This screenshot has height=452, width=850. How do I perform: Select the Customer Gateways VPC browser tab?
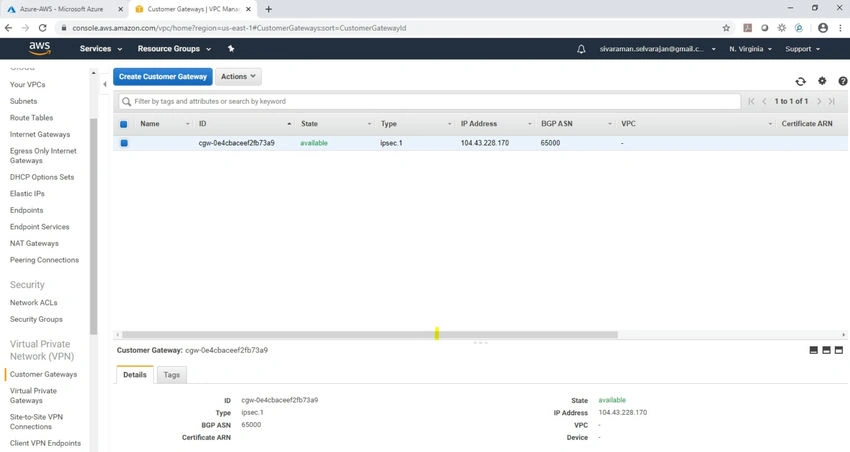click(193, 9)
